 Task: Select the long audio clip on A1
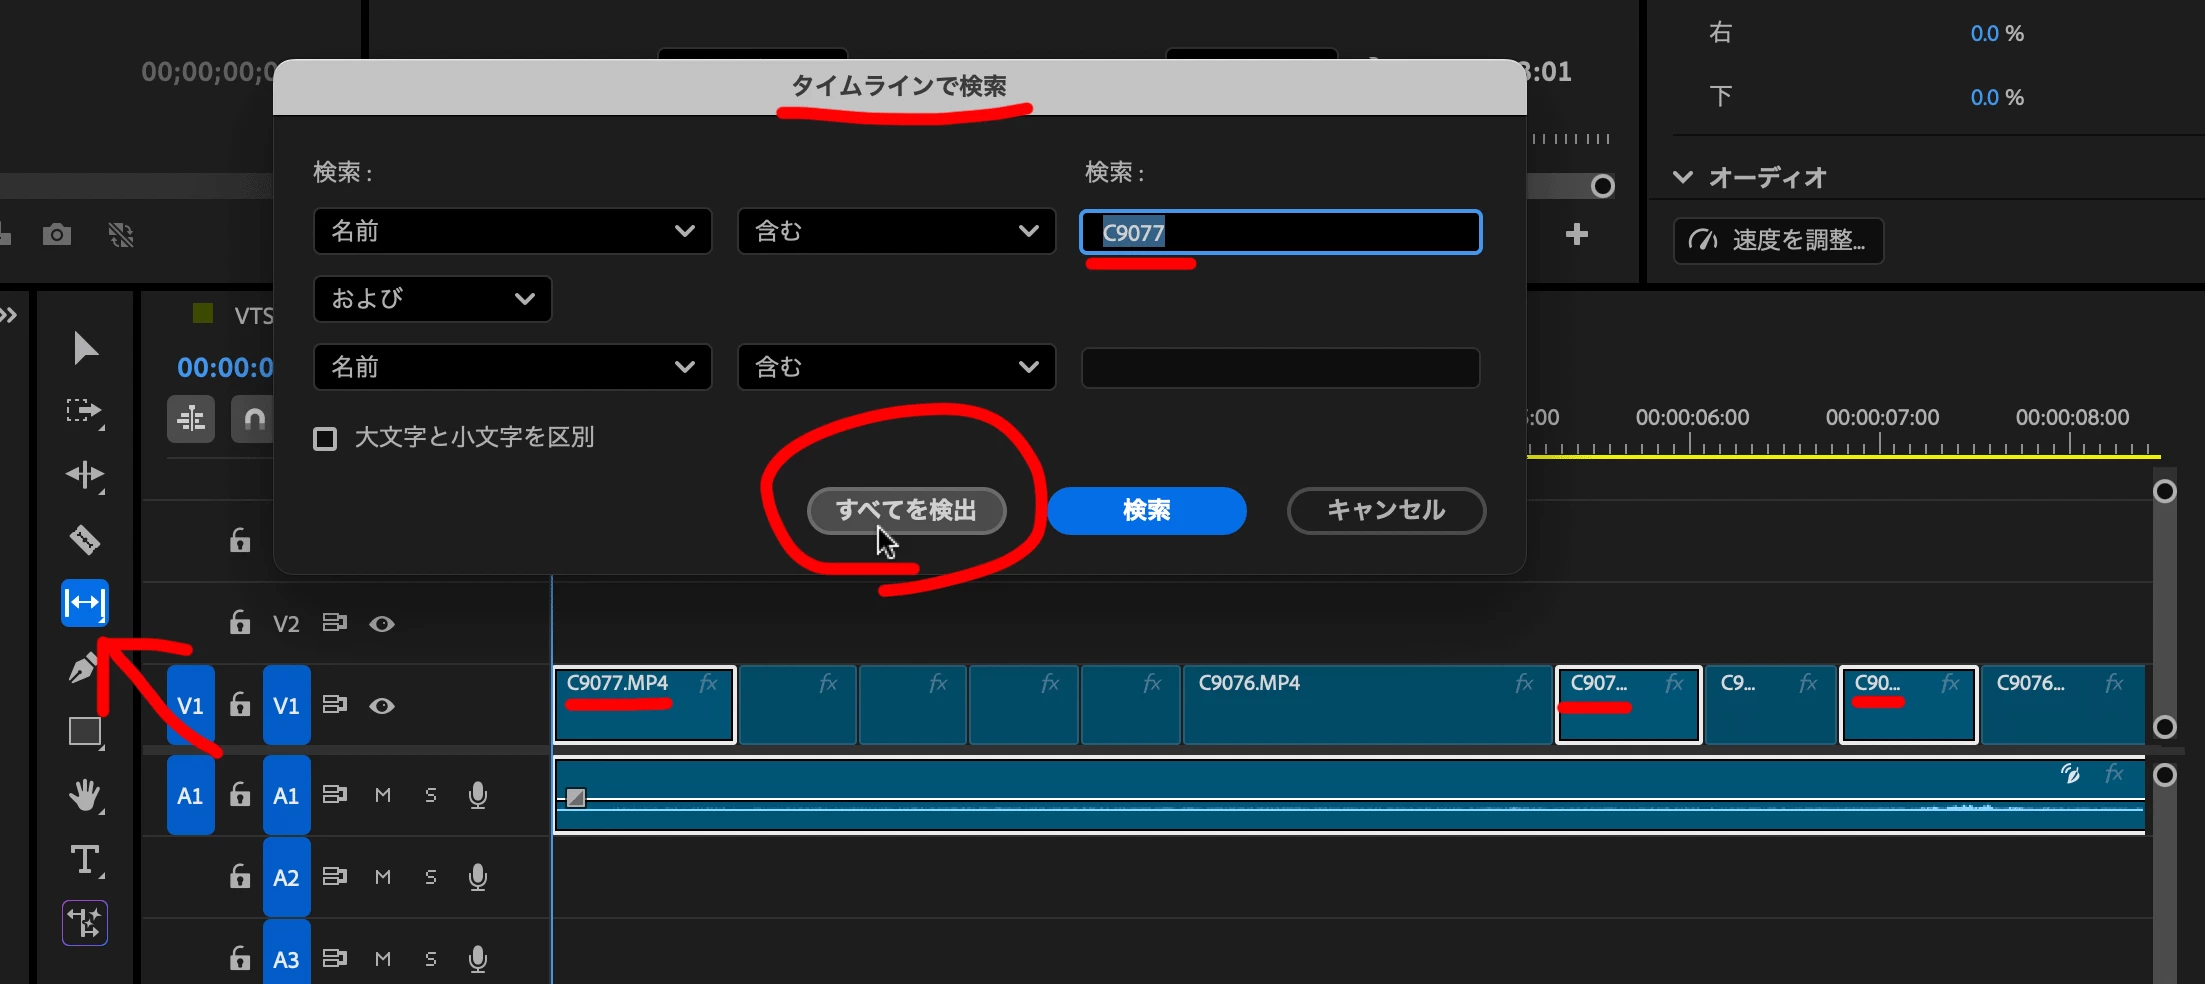coord(1350,795)
